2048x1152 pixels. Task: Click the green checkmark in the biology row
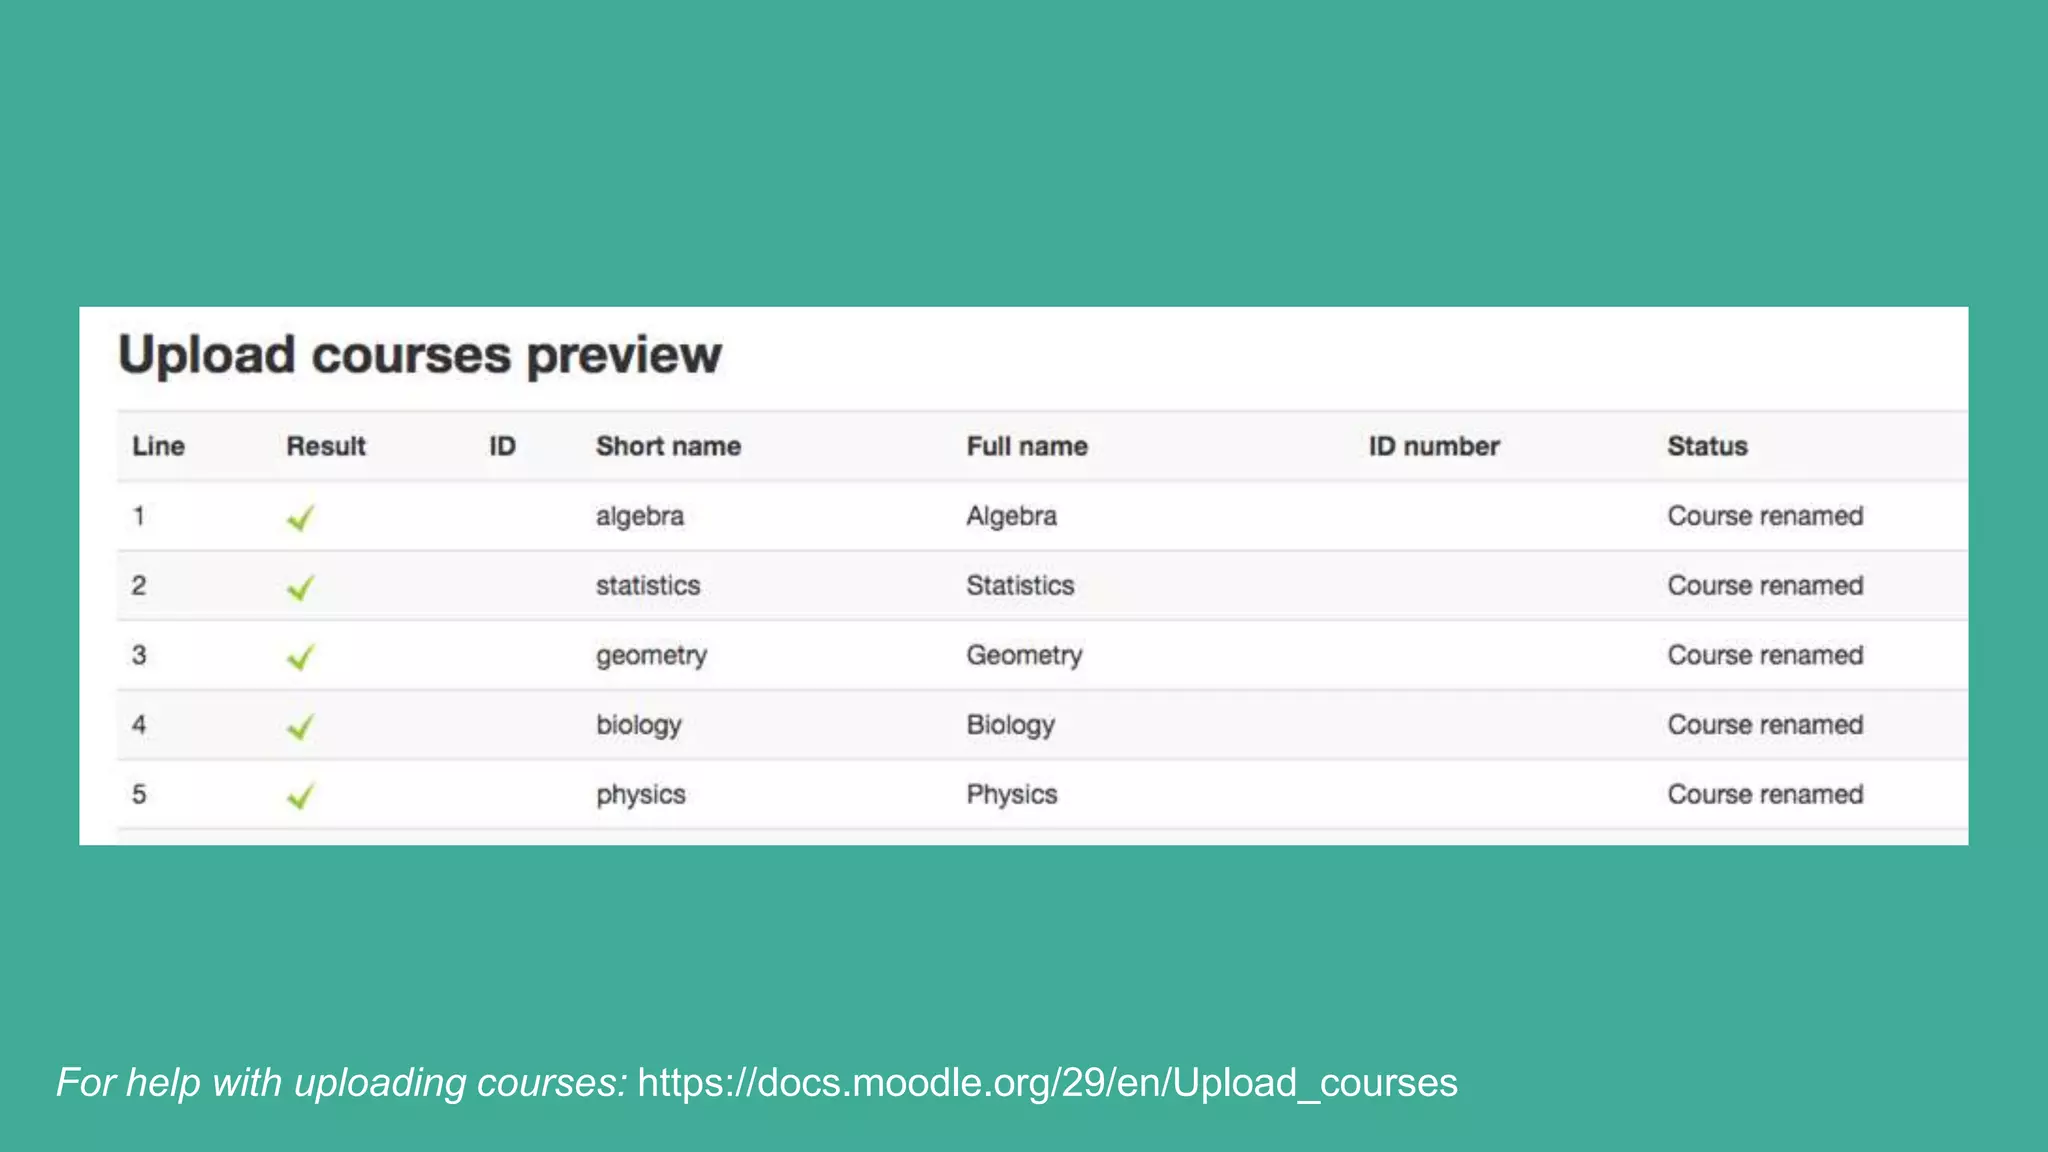click(300, 727)
